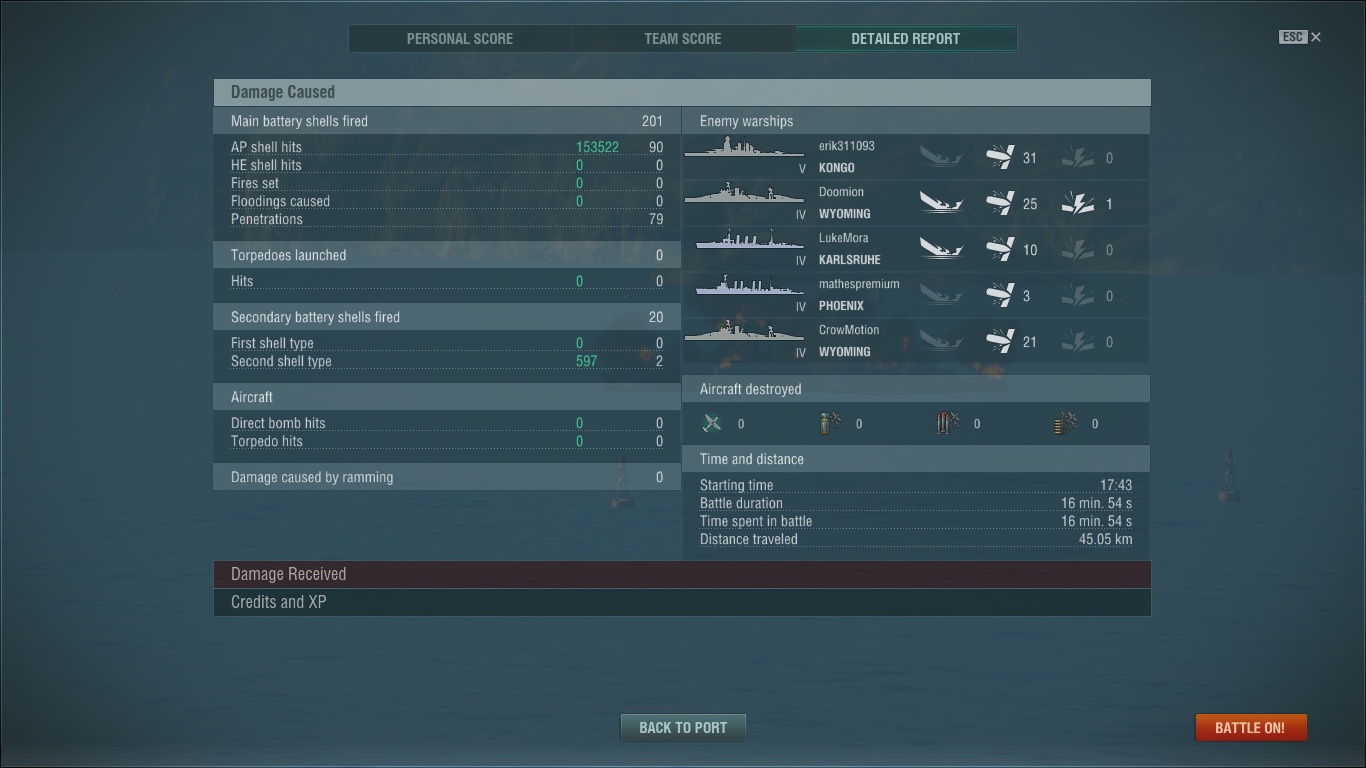Click the Battle On! button
The width and height of the screenshot is (1366, 768).
tap(1250, 727)
